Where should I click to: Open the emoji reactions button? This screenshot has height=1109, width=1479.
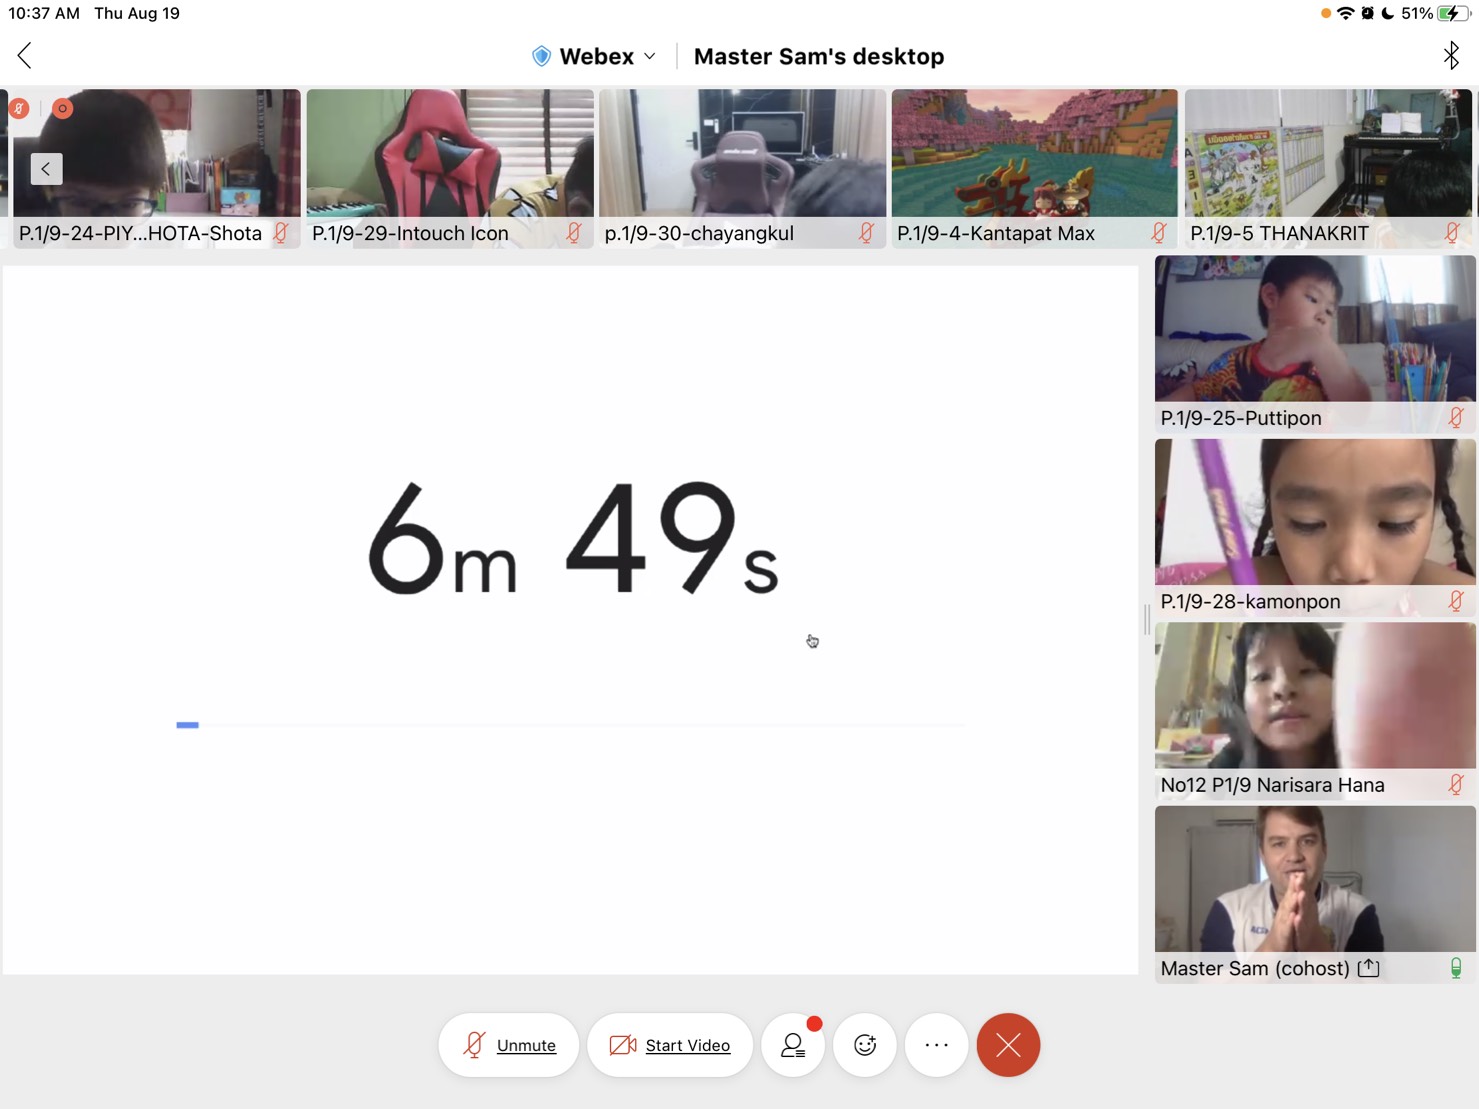point(865,1045)
